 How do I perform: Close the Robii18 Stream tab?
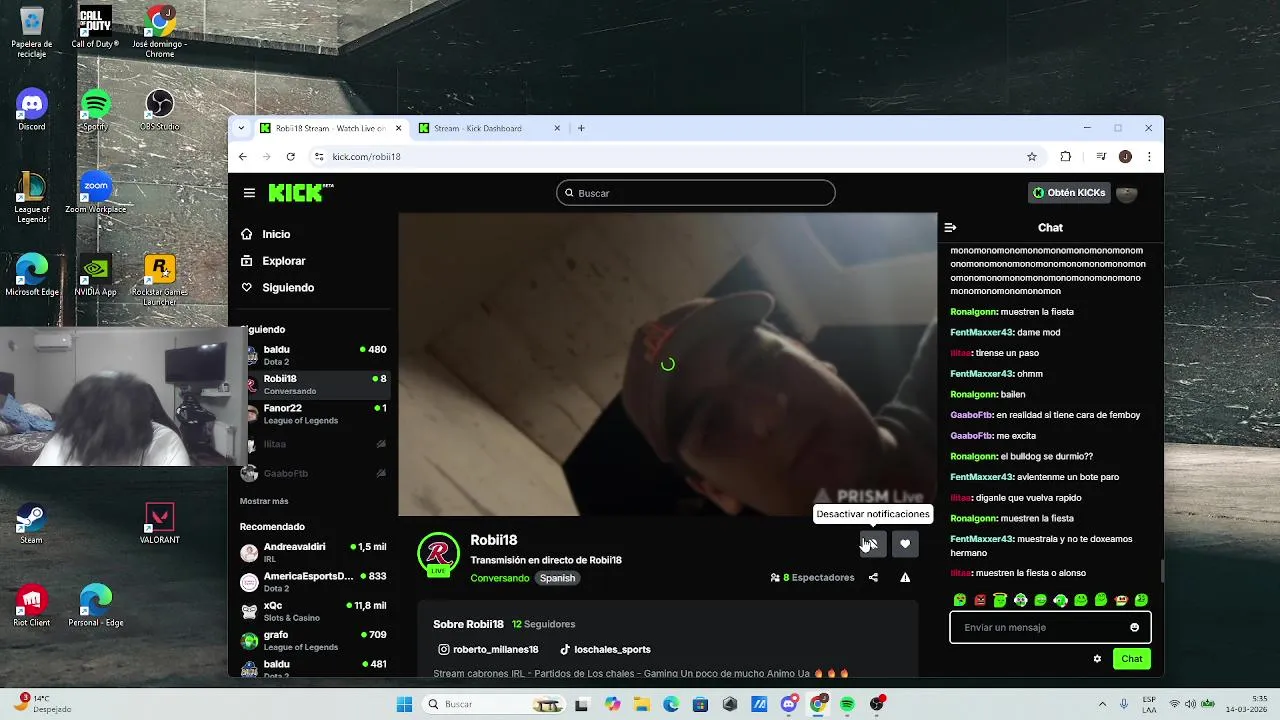tap(398, 128)
